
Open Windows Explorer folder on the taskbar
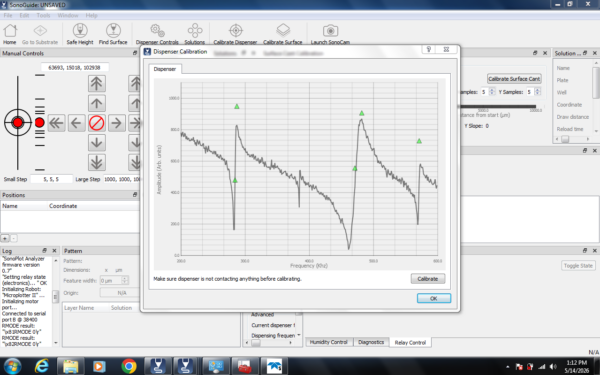[70, 366]
